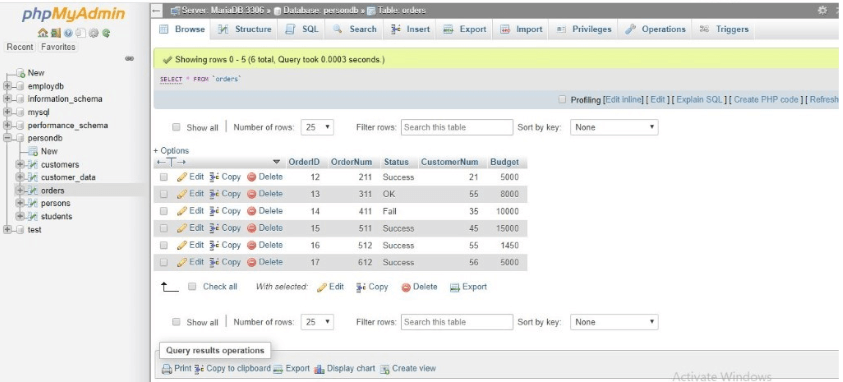The image size is (843, 382).
Task: Open lower Number of rows dropdown
Action: coord(317,322)
